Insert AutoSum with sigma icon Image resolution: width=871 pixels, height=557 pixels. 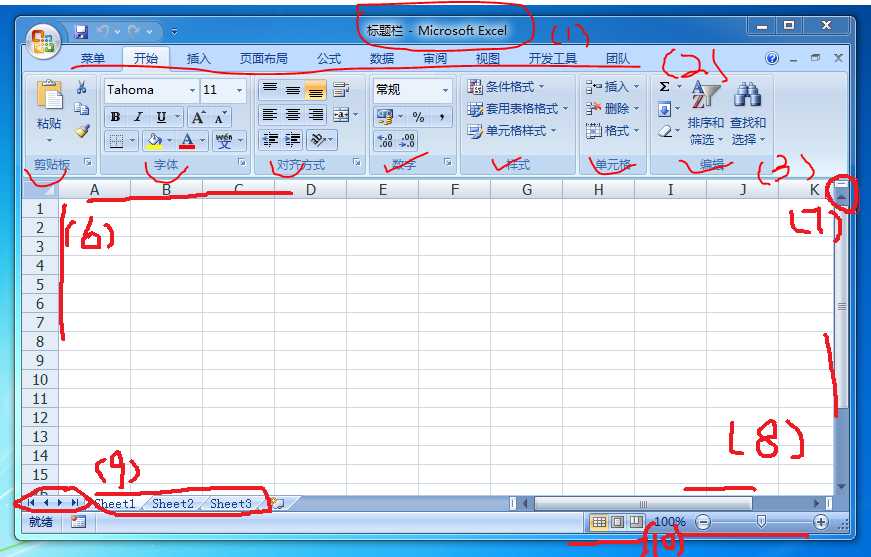pyautogui.click(x=664, y=87)
